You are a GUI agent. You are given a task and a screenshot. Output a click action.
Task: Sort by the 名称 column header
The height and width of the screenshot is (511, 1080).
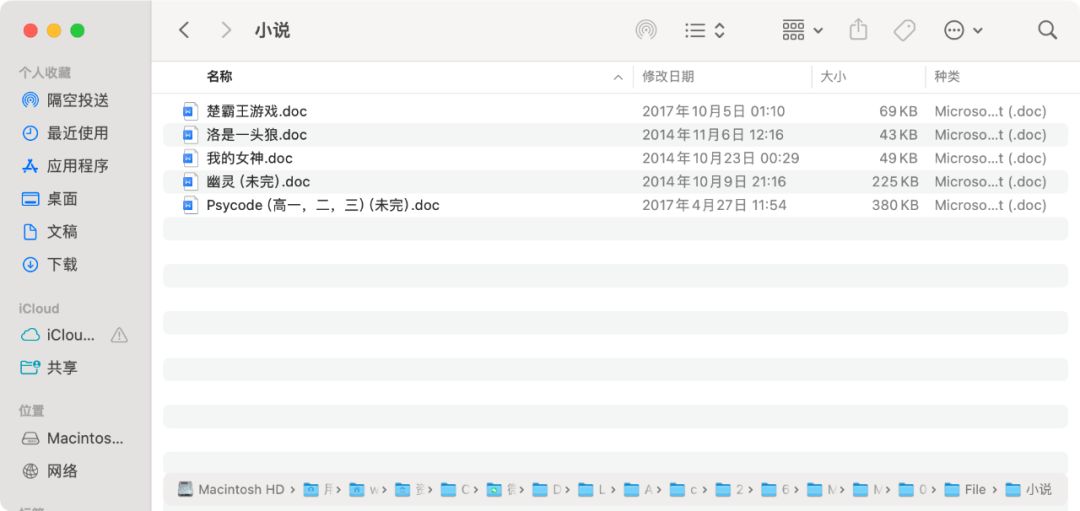tap(219, 76)
